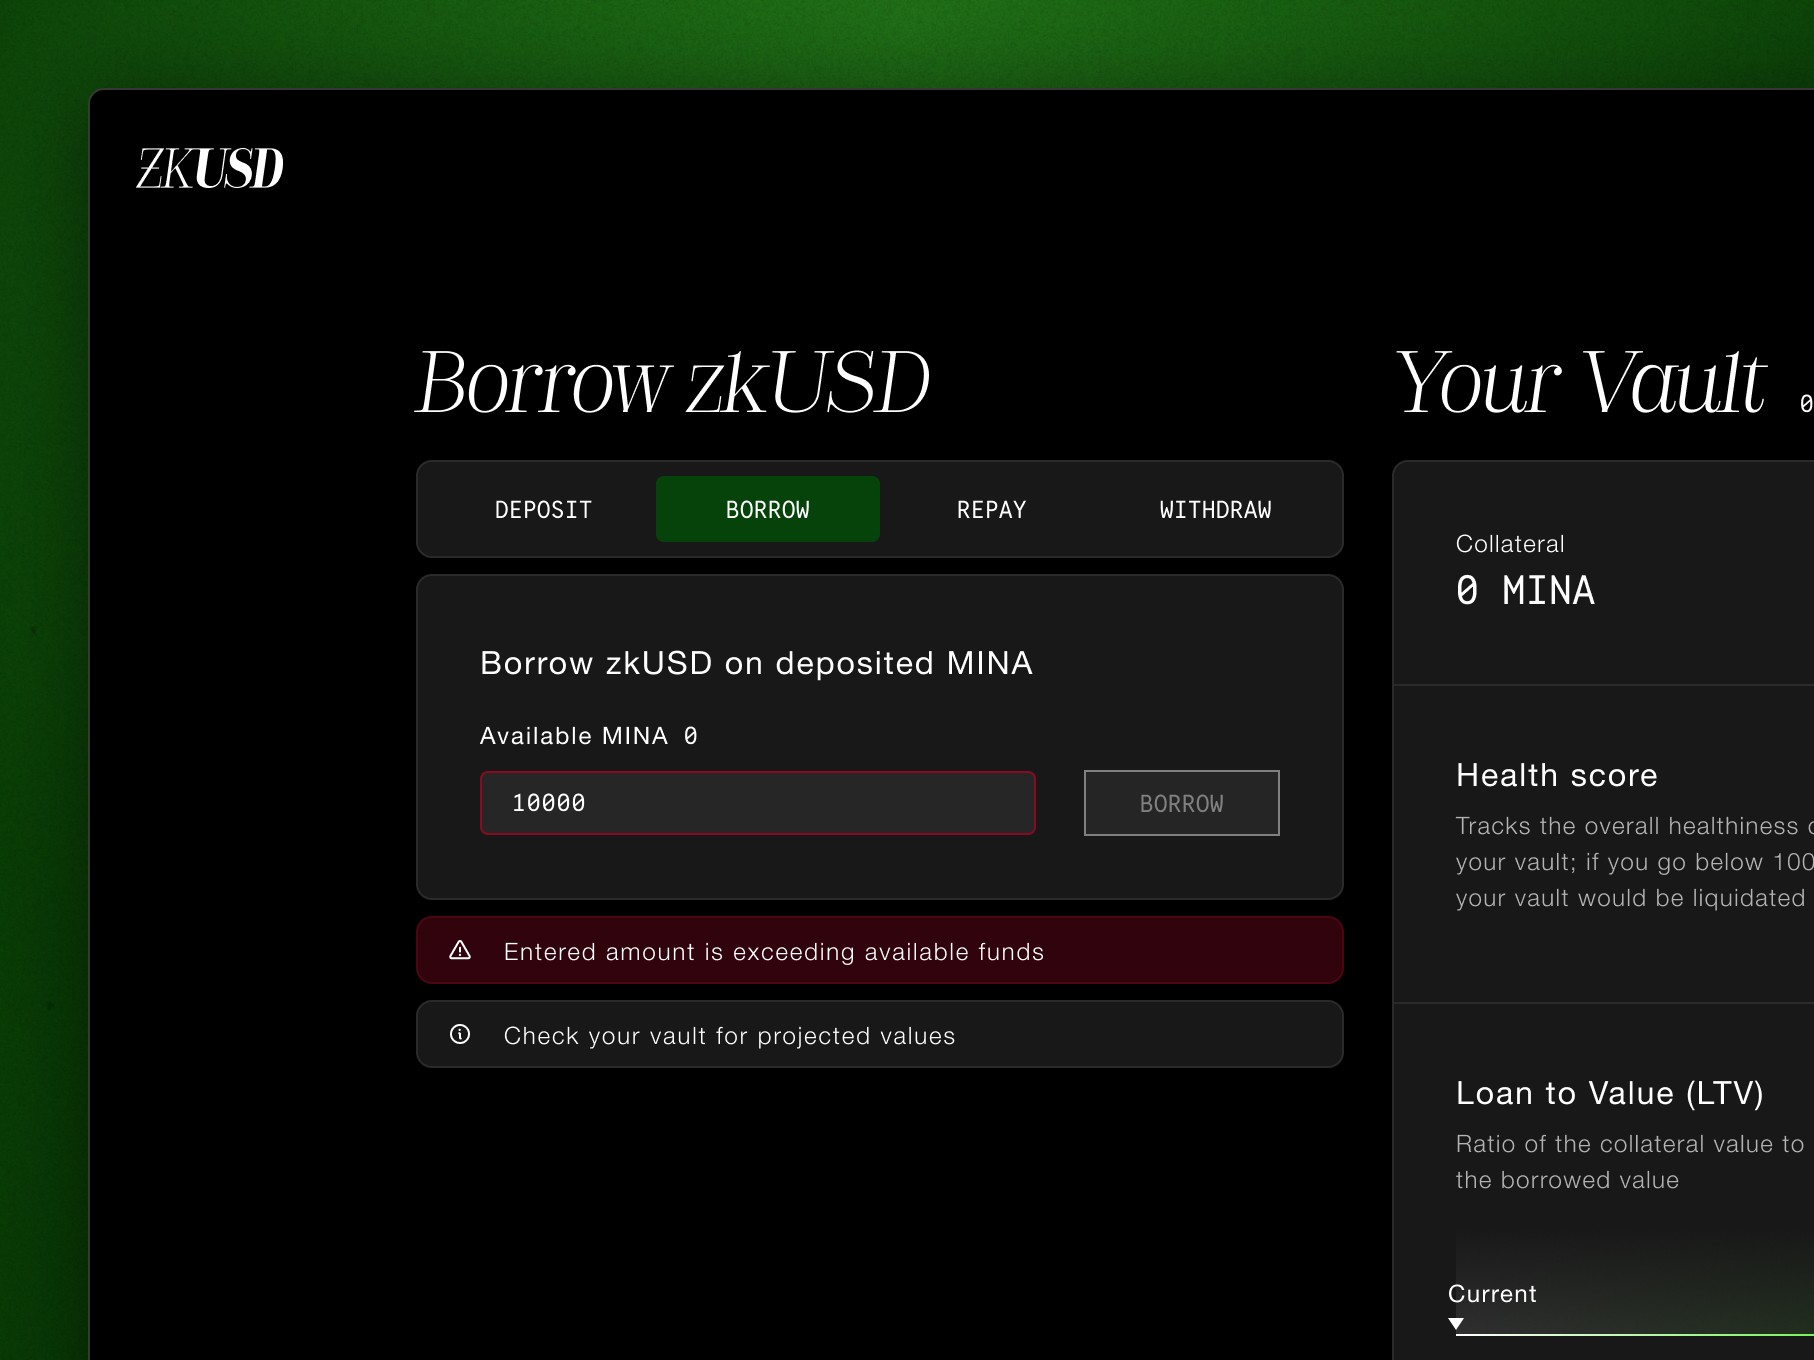Open the Repay tab

[x=992, y=509]
